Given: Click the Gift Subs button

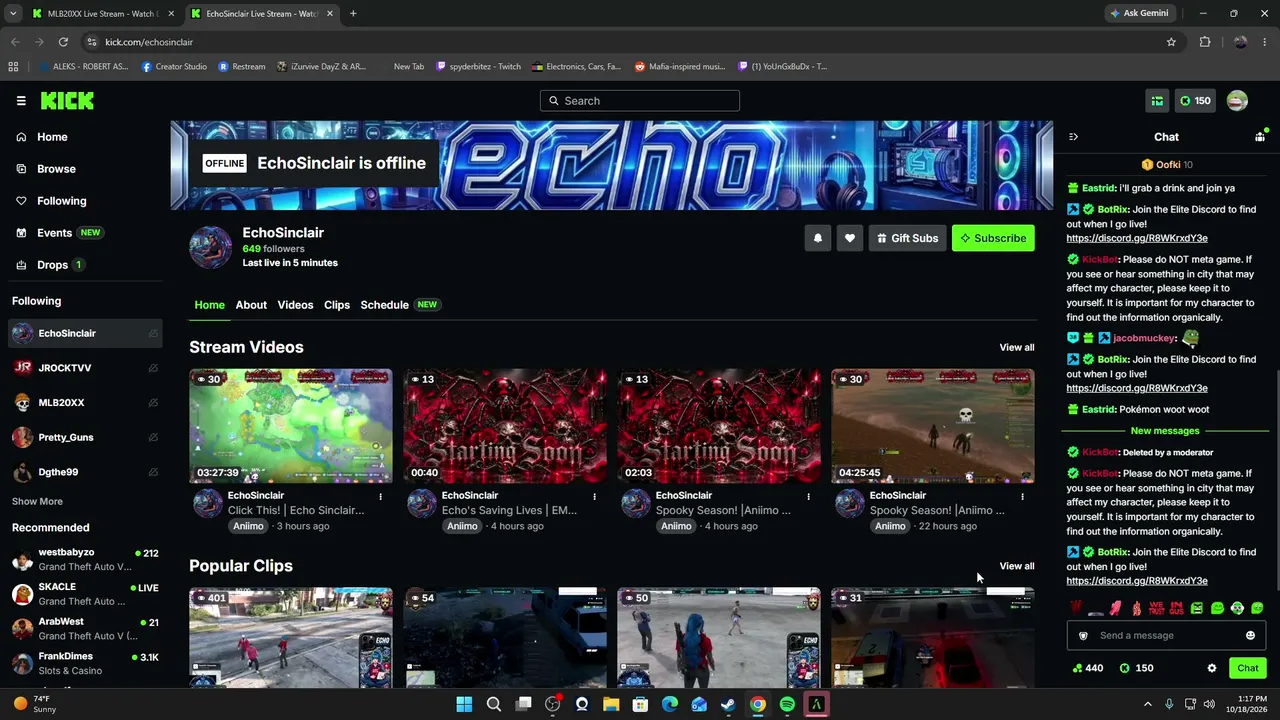Looking at the screenshot, I should pyautogui.click(x=908, y=238).
